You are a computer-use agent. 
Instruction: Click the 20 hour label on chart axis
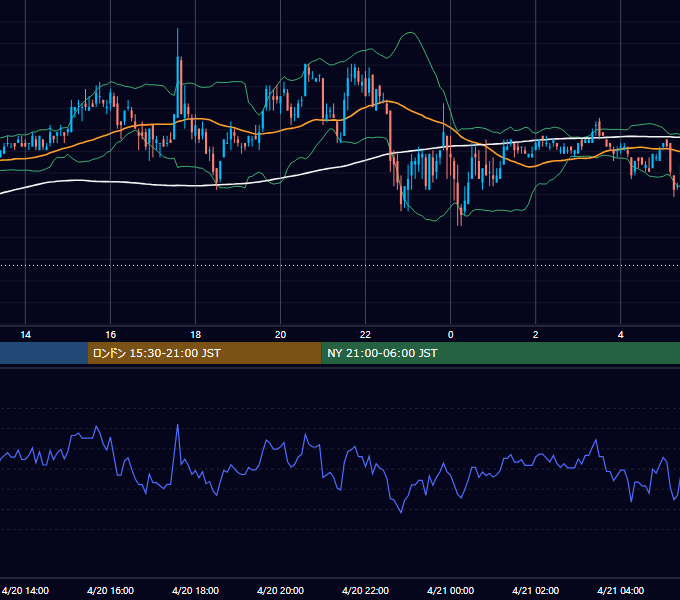click(x=281, y=335)
